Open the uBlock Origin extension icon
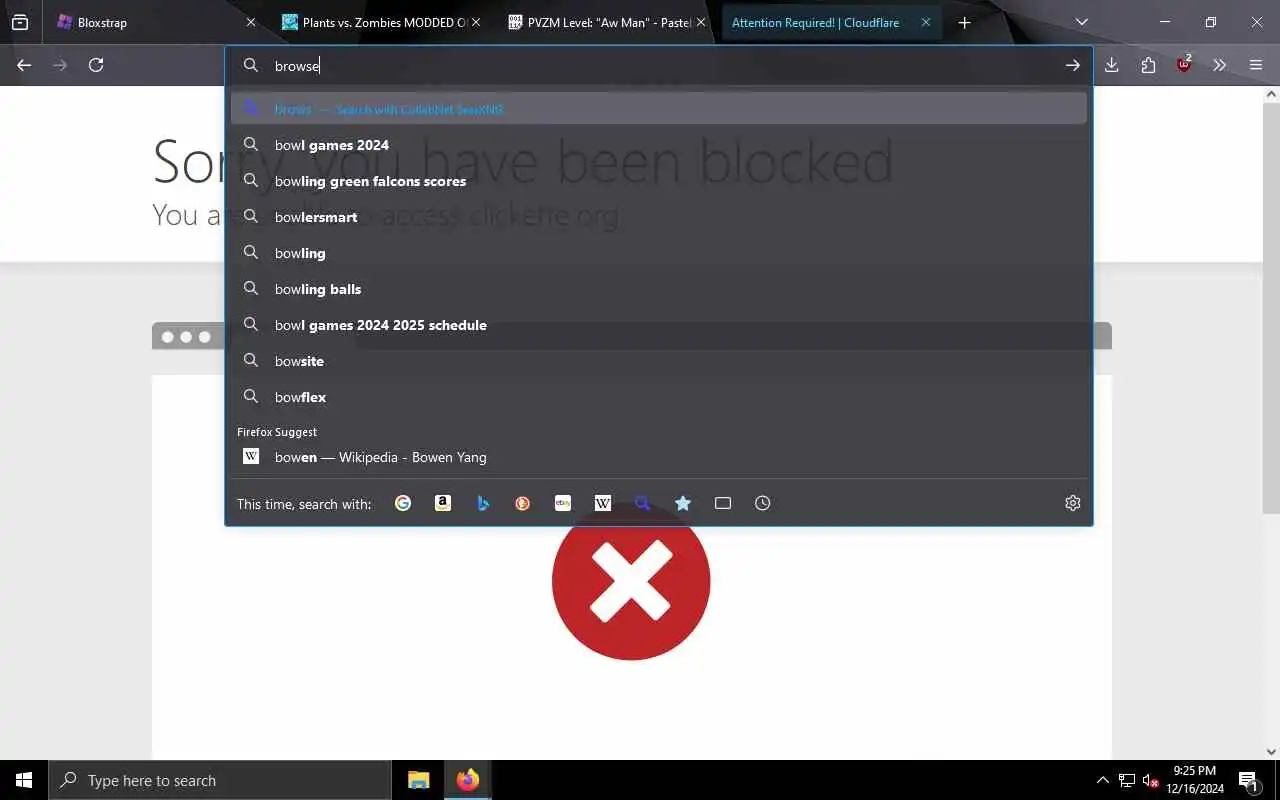This screenshot has height=800, width=1280. click(1184, 65)
